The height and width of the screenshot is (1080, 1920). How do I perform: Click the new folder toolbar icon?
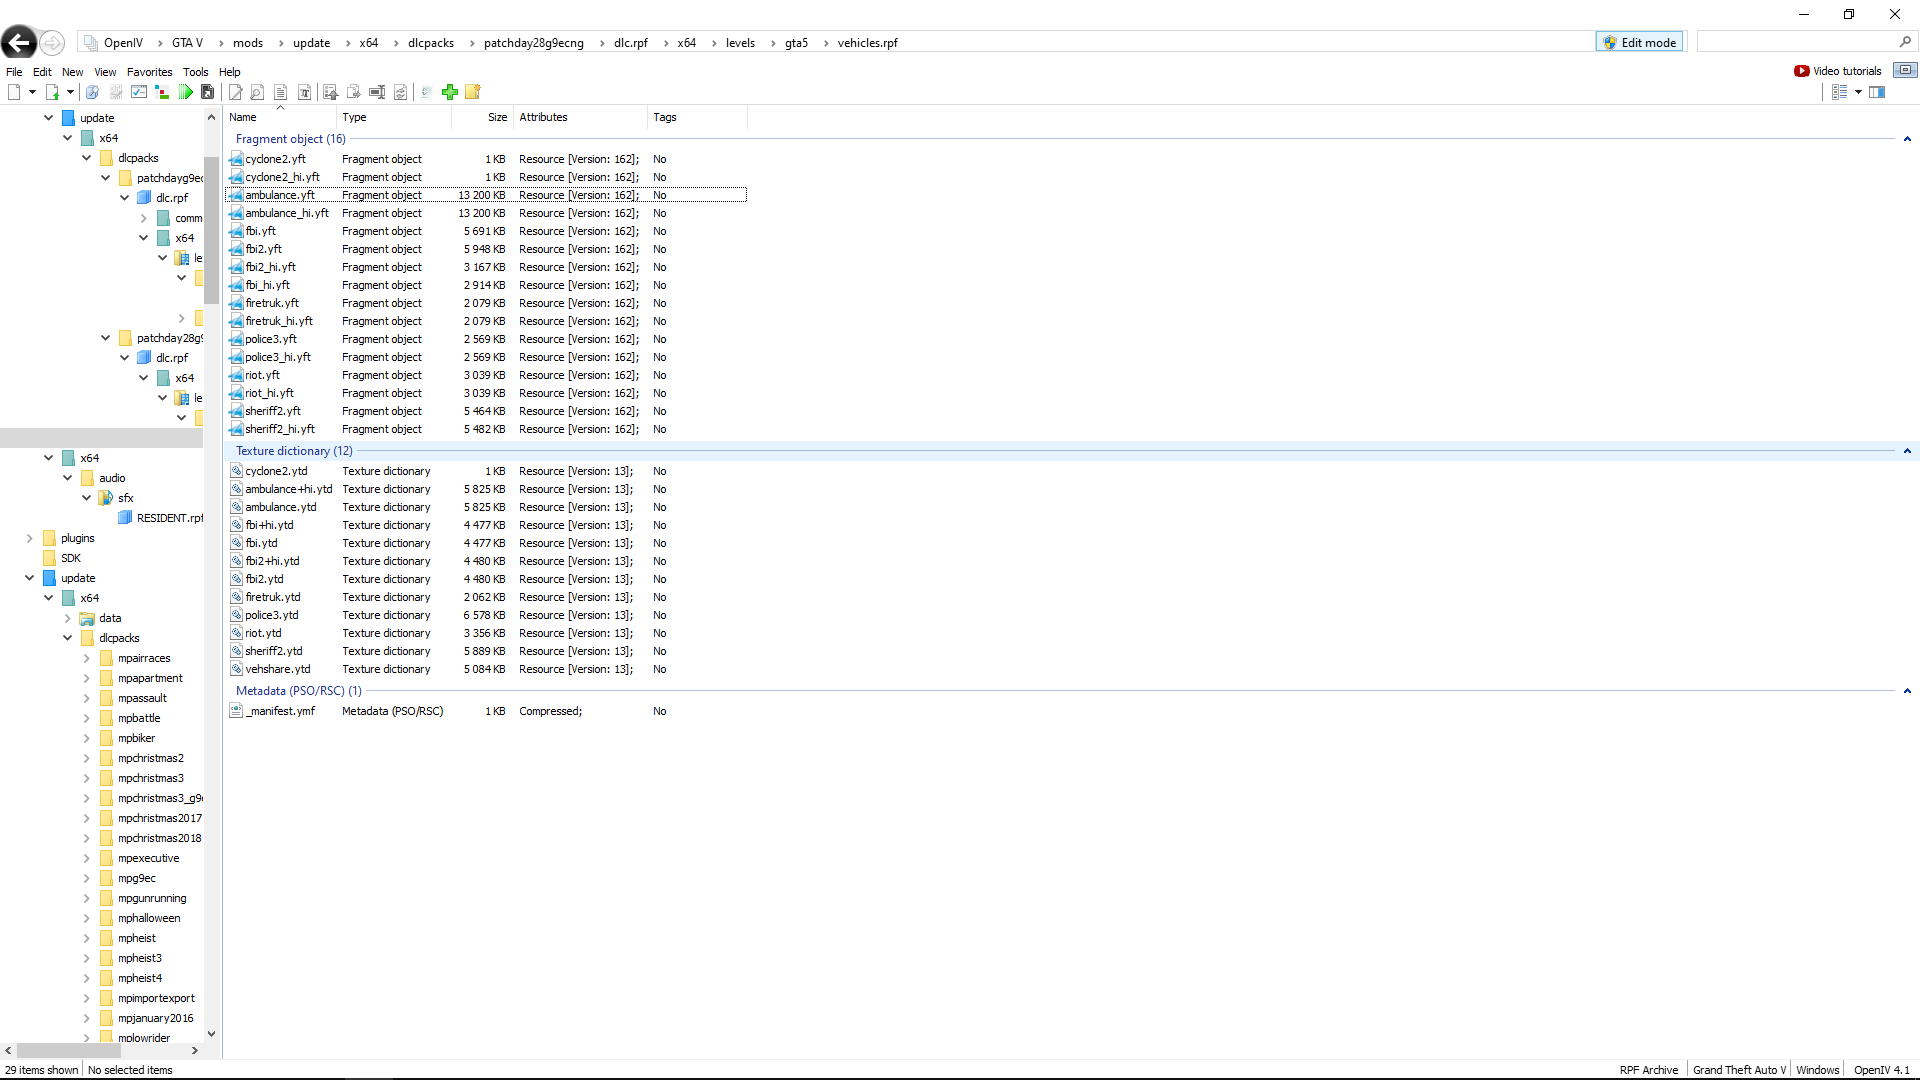pyautogui.click(x=473, y=92)
